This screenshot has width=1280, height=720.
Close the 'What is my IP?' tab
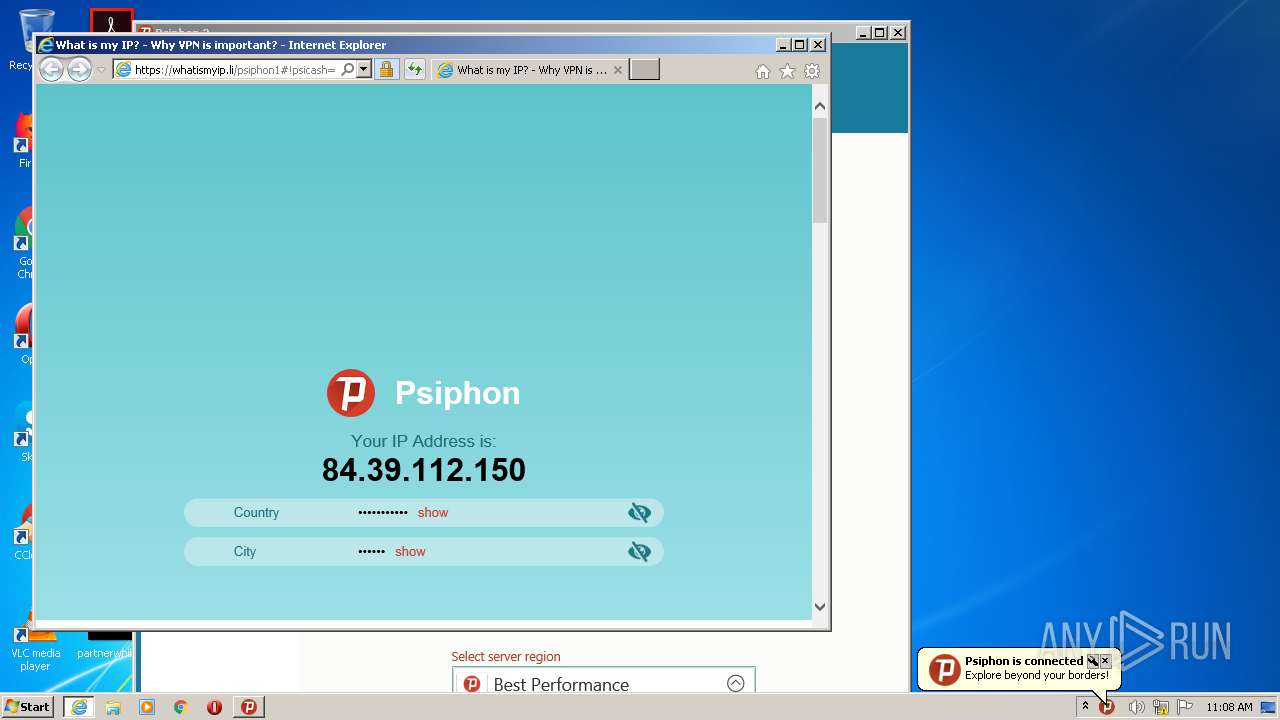(x=618, y=70)
